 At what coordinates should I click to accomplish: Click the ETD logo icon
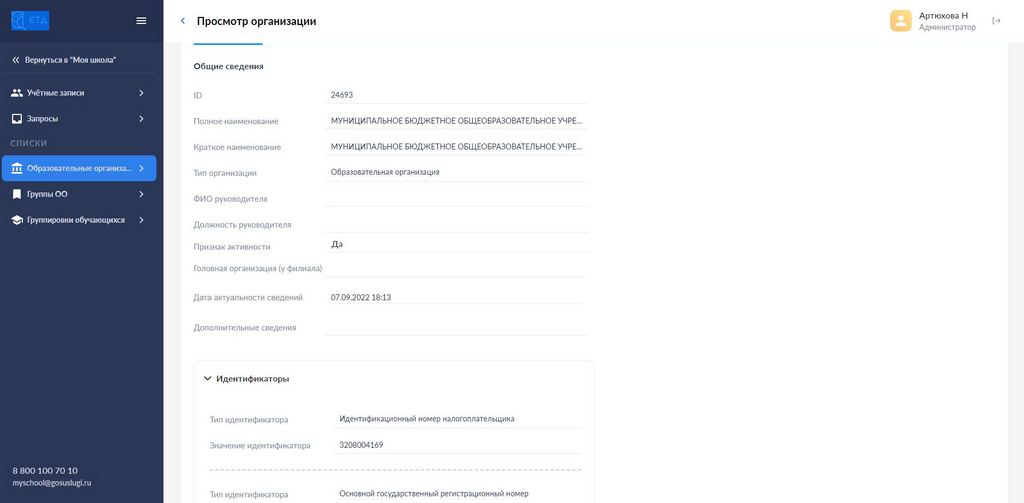coord(30,21)
